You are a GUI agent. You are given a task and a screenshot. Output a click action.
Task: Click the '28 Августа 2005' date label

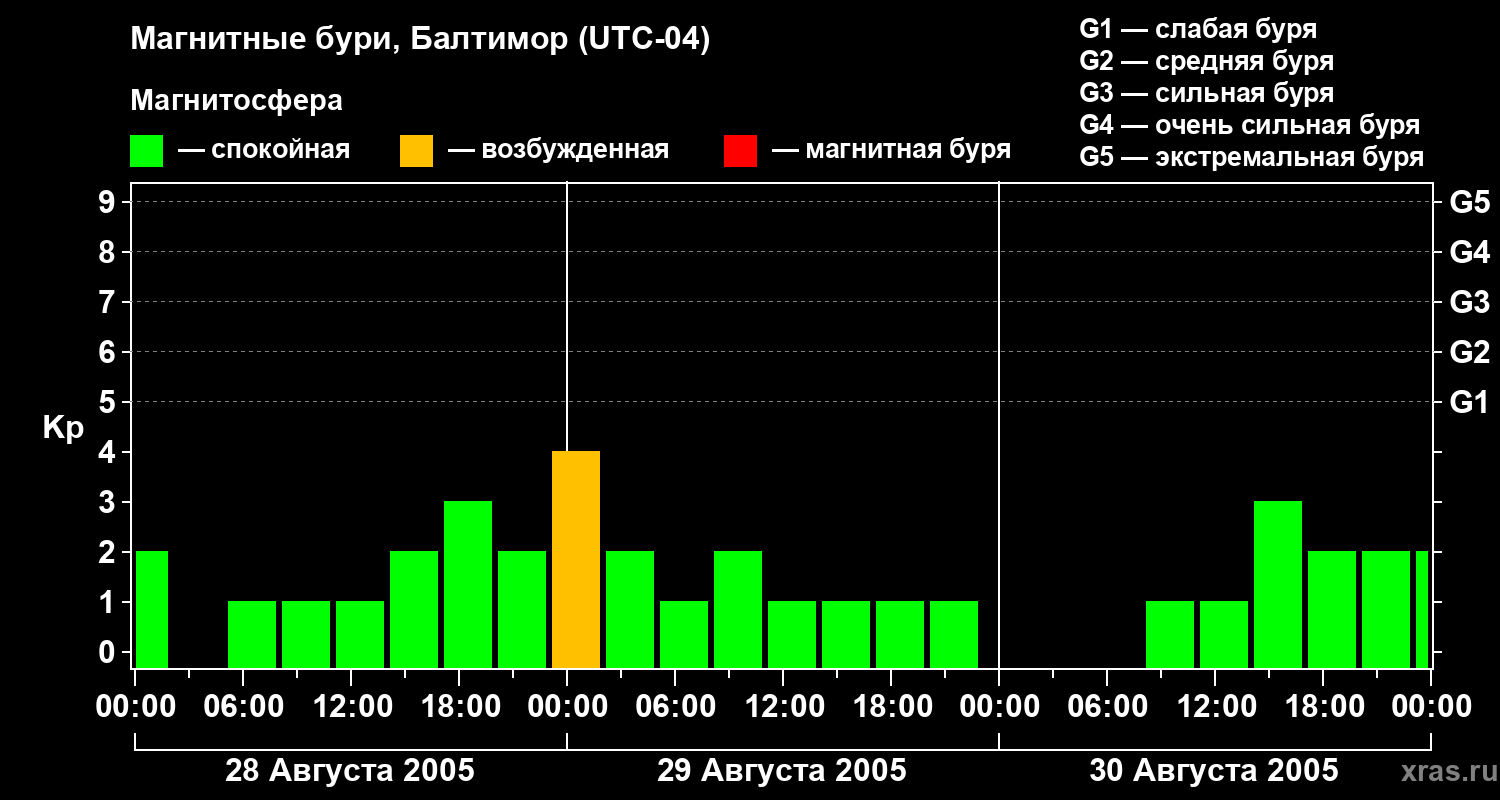click(x=350, y=771)
